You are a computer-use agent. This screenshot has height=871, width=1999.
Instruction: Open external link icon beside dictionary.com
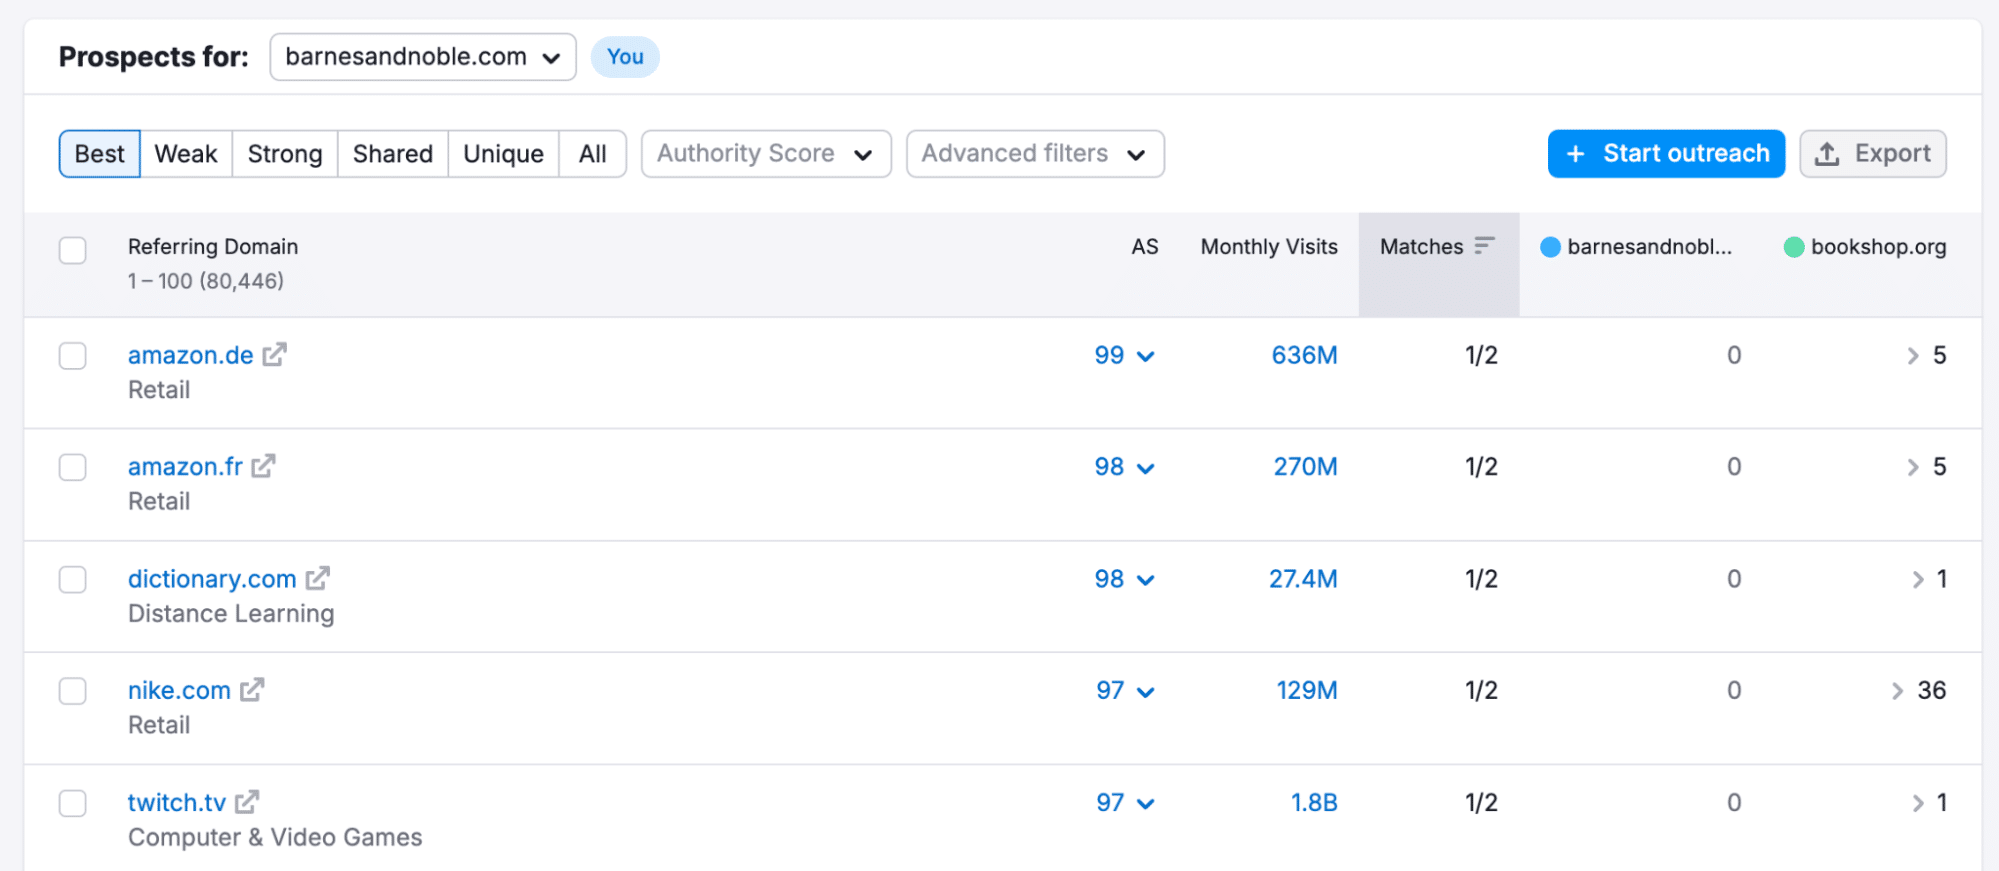(x=317, y=578)
